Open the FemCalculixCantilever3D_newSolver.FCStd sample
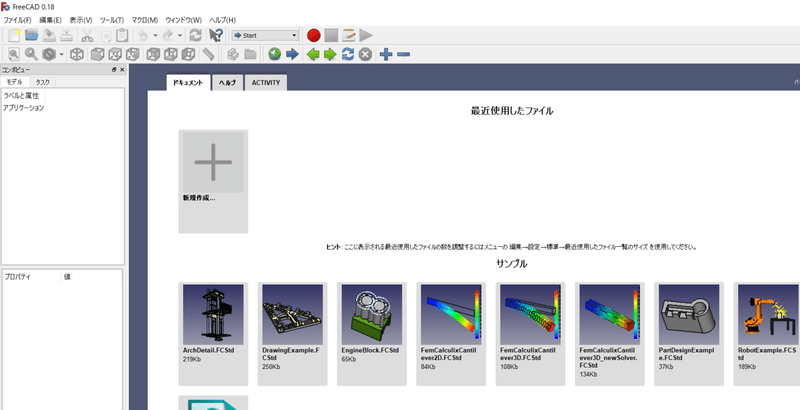Image resolution: width=800 pixels, height=410 pixels. coord(610,334)
